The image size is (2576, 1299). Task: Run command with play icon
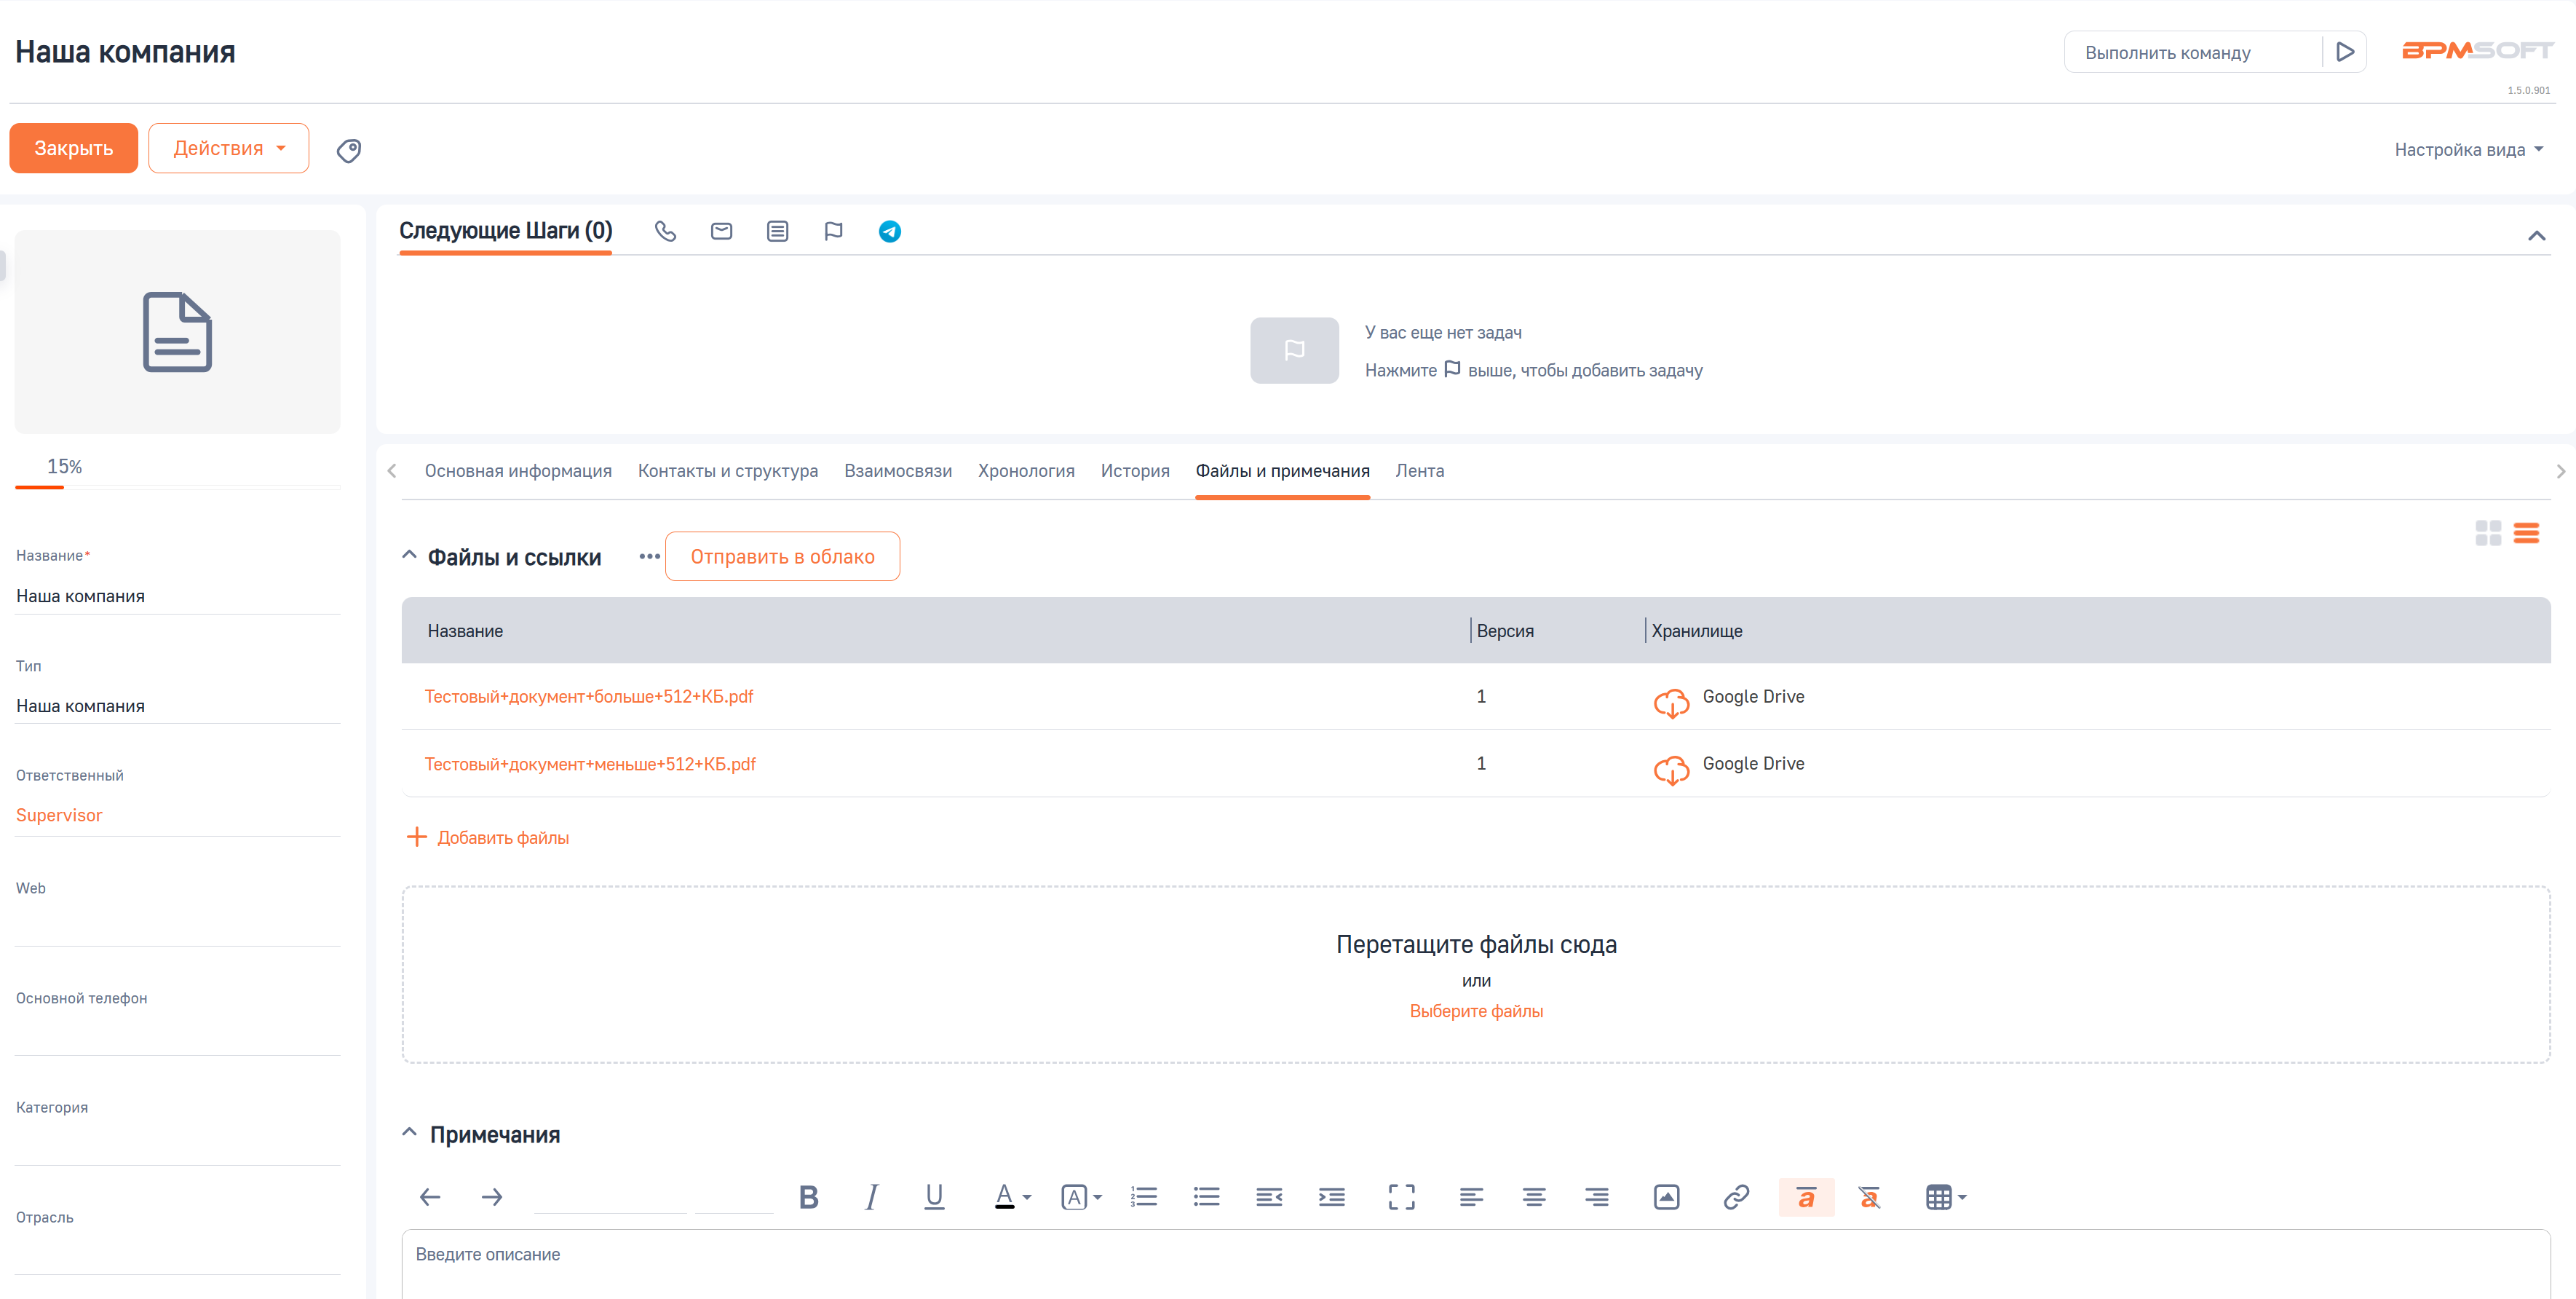[2344, 52]
